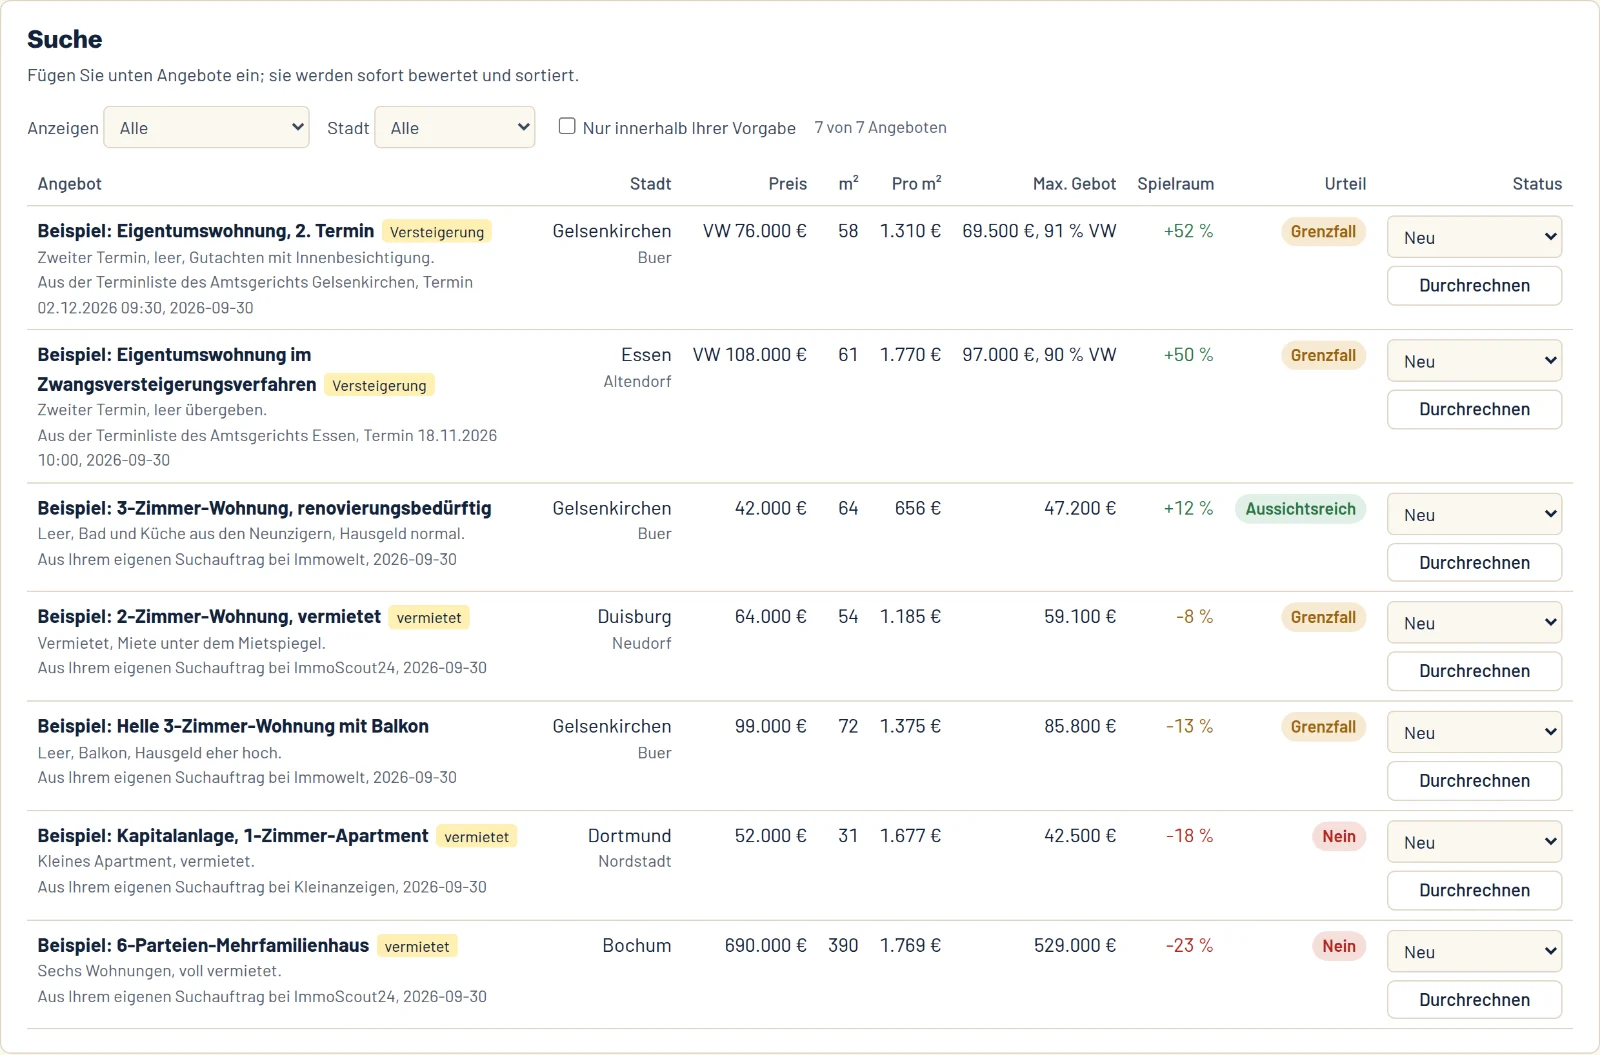Click the Max. Gebot column header
The image size is (1600, 1055).
point(1074,184)
